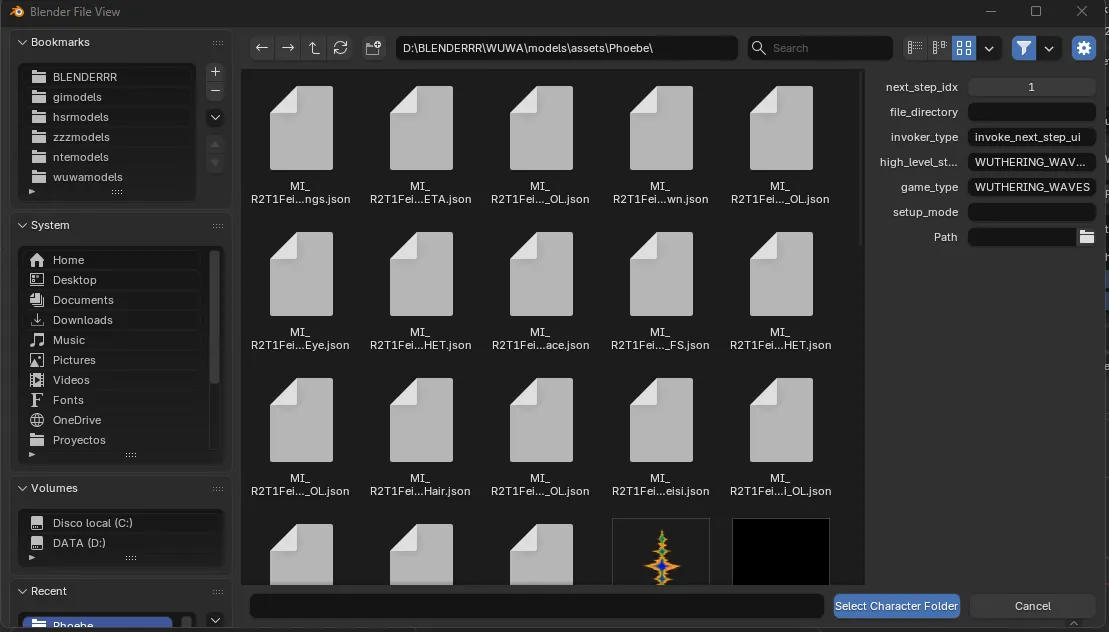Open ntemodels bookmark
The width and height of the screenshot is (1109, 632).
coord(108,157)
